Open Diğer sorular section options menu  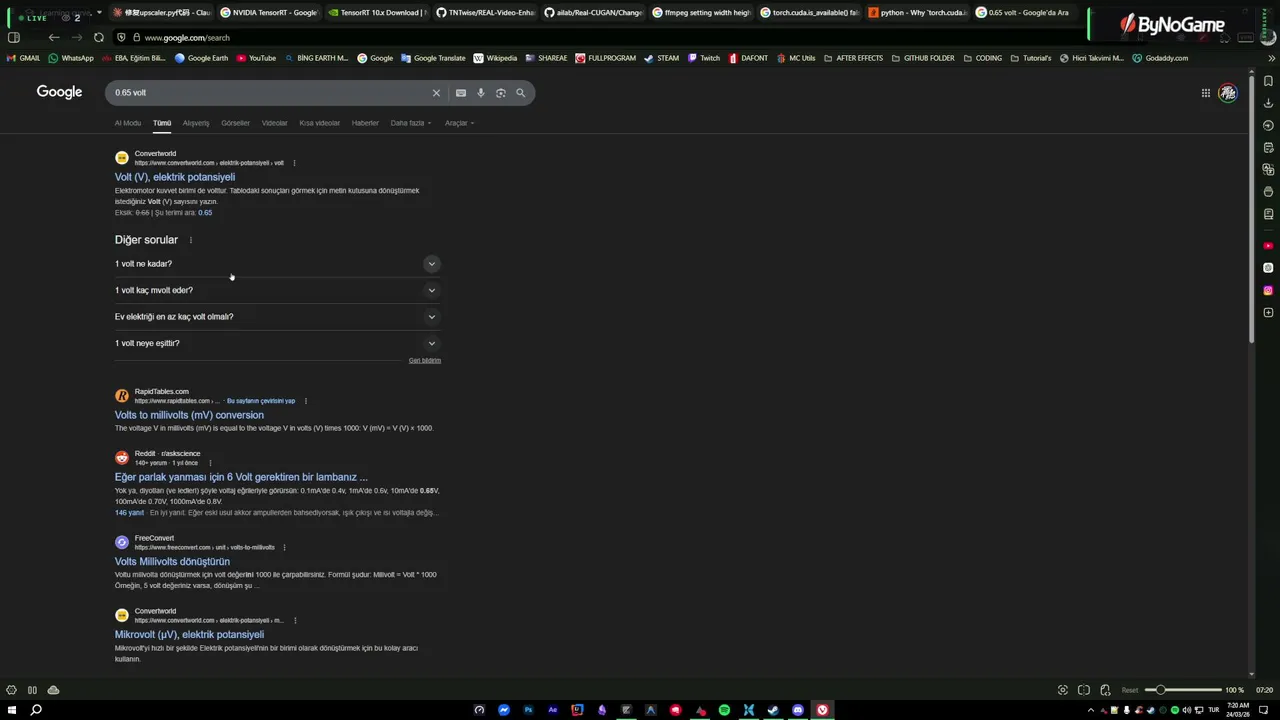click(x=191, y=240)
